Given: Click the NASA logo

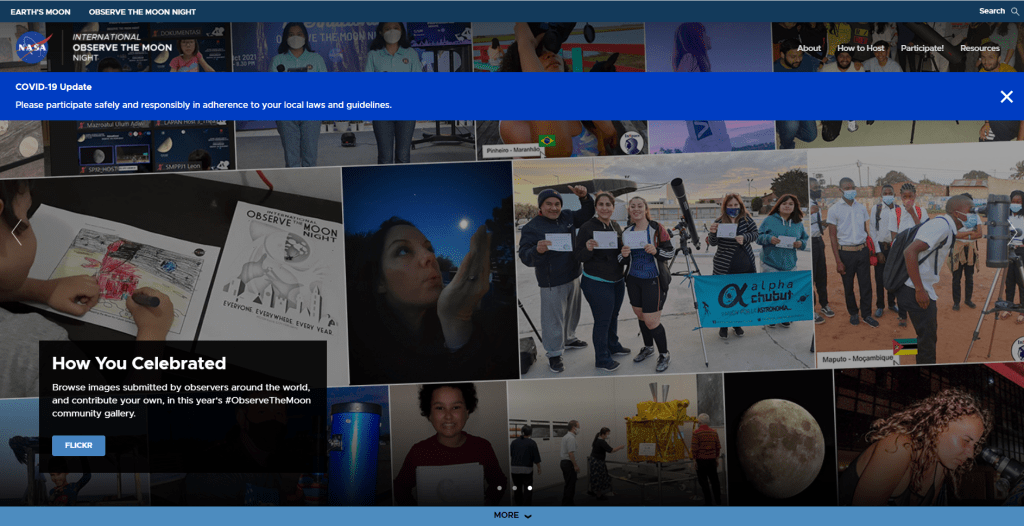Looking at the screenshot, I should pyautogui.click(x=33, y=48).
